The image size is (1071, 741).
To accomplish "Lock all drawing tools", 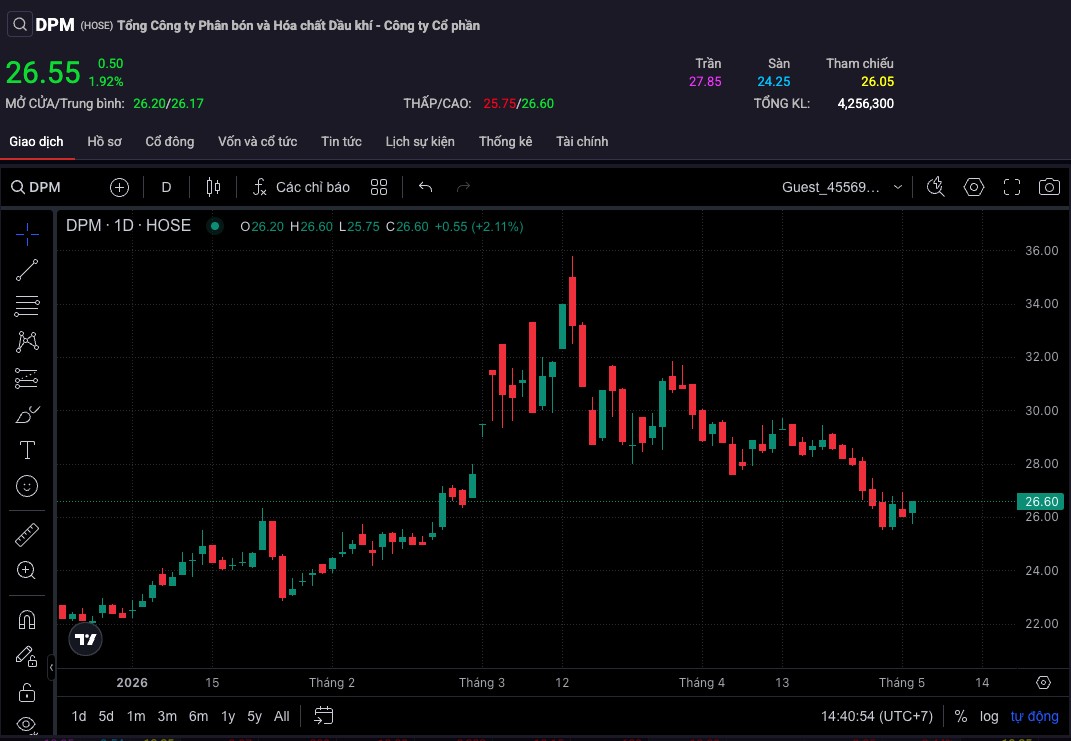I will point(27,692).
